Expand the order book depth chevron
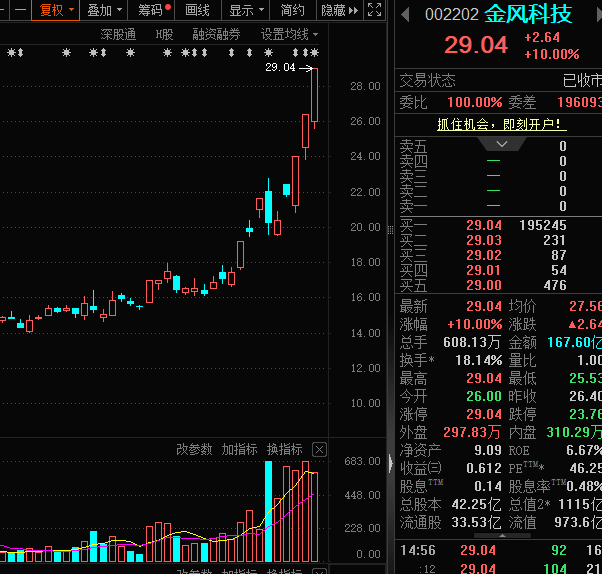This screenshot has width=602, height=574. (505, 145)
